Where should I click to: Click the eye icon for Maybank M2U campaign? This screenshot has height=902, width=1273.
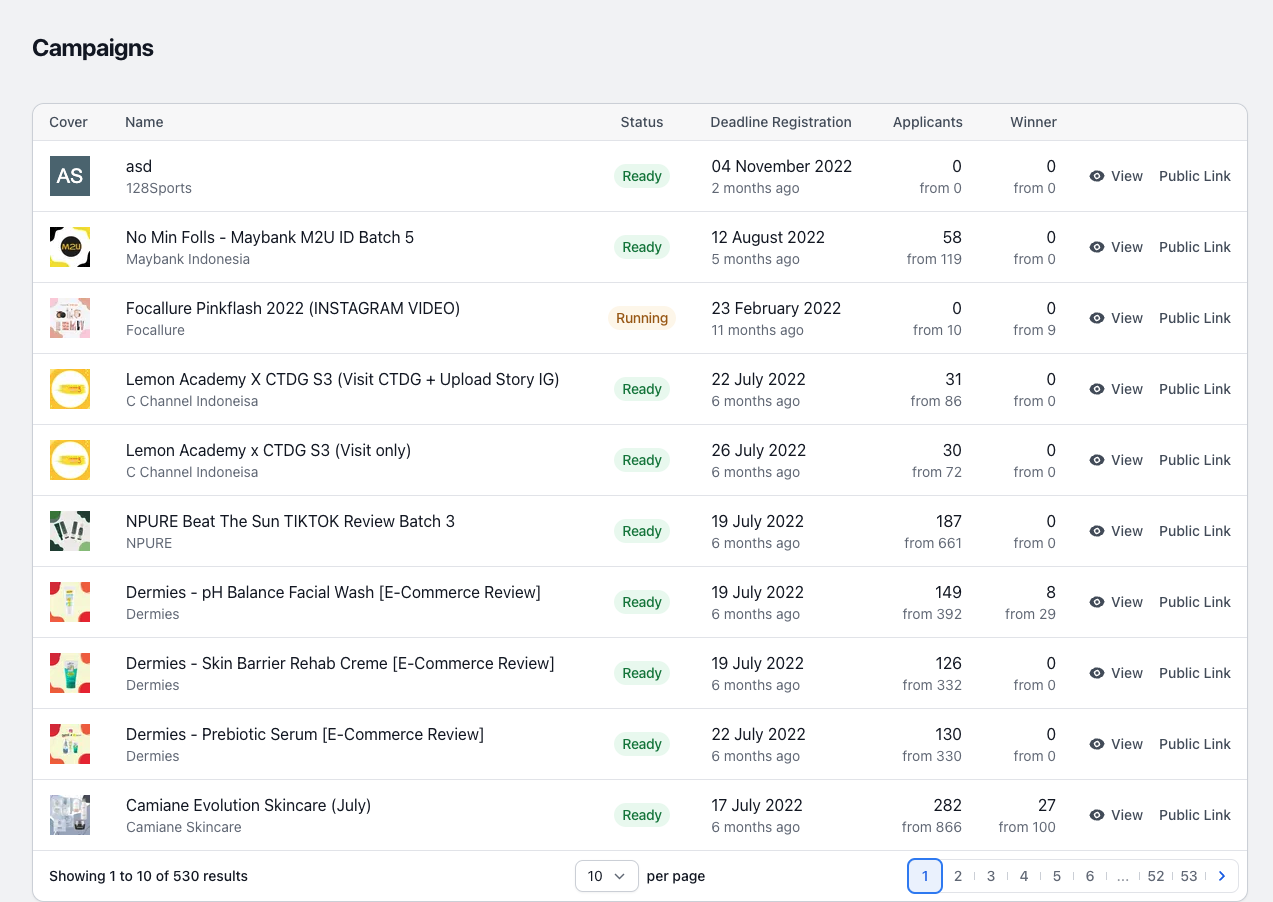click(1097, 247)
